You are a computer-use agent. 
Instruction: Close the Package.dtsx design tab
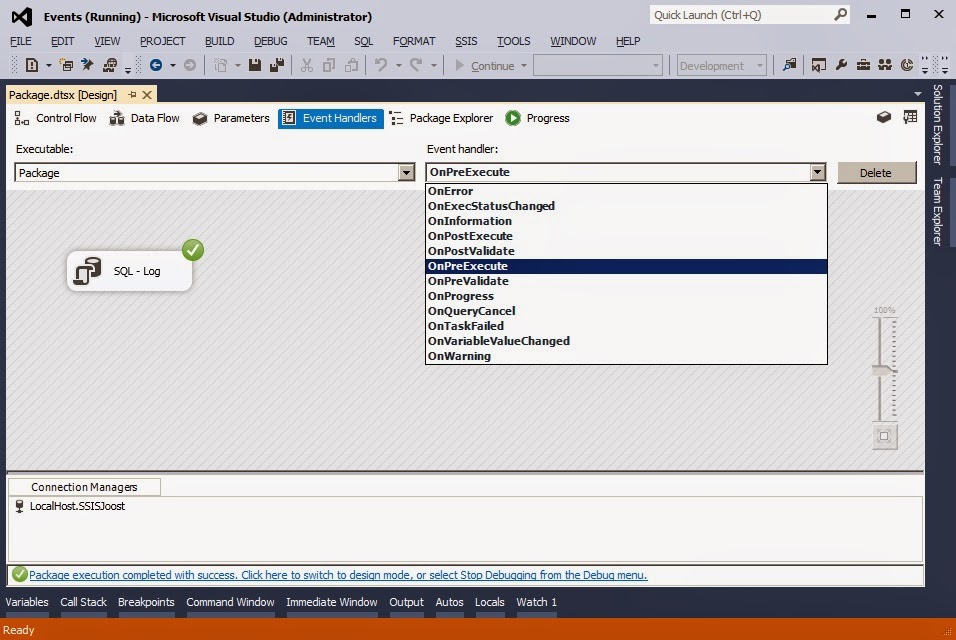coord(147,94)
